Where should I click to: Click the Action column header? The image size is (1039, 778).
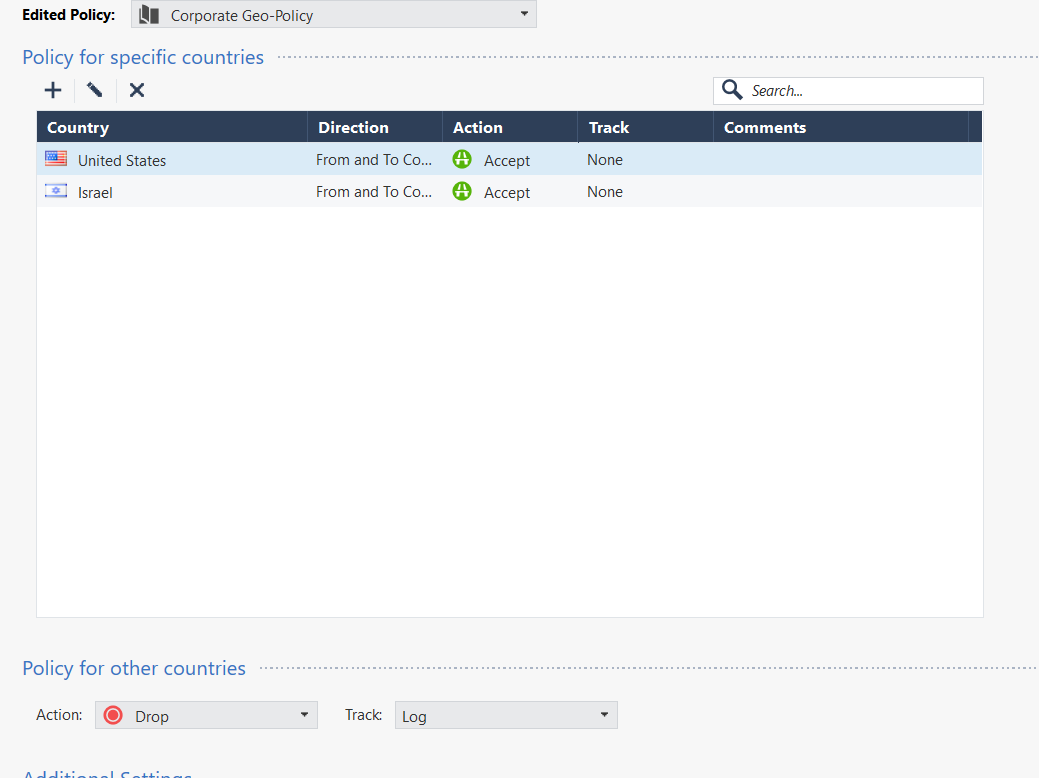(x=510, y=127)
